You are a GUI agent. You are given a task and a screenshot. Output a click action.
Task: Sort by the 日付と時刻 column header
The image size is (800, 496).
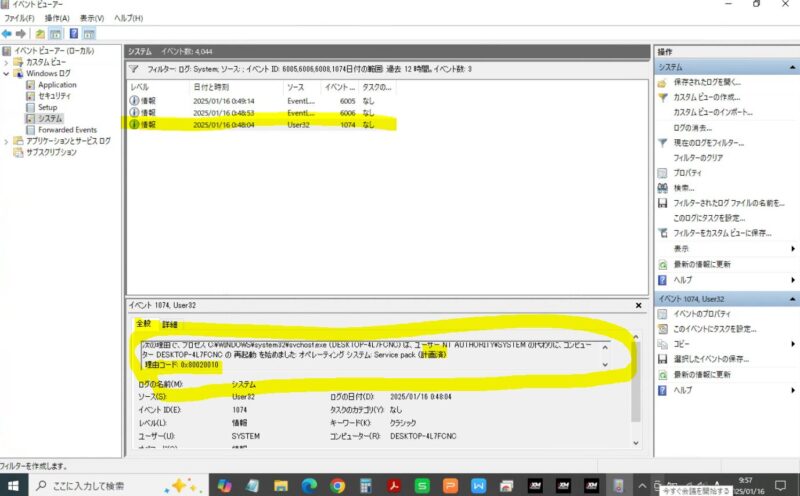pyautogui.click(x=236, y=87)
